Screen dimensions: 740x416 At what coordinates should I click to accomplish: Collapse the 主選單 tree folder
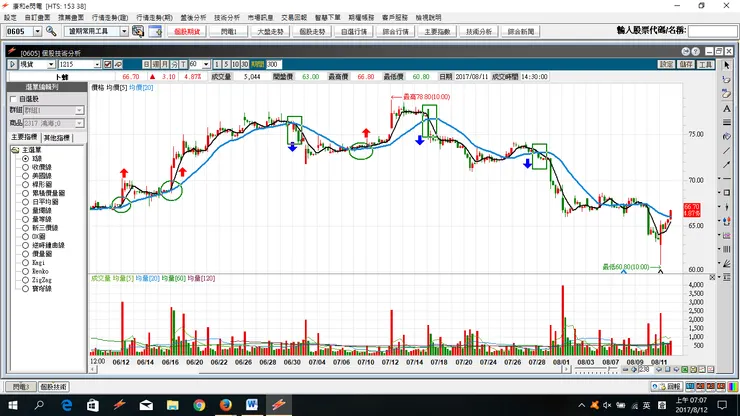(15, 150)
